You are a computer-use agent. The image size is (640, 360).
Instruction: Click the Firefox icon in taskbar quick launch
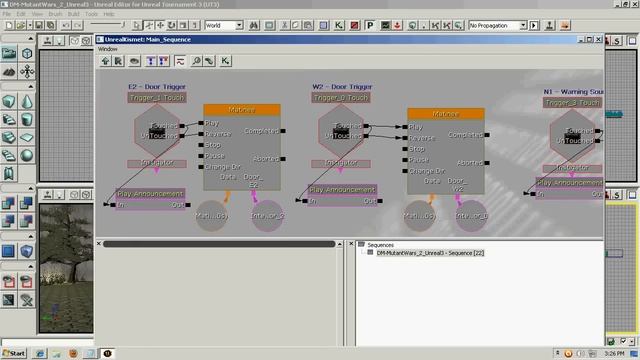coord(73,353)
